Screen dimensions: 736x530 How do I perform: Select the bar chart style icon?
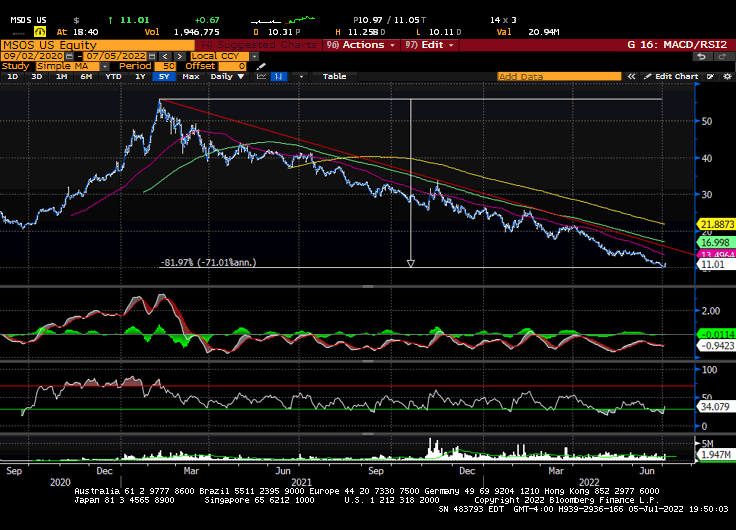pyautogui.click(x=279, y=77)
